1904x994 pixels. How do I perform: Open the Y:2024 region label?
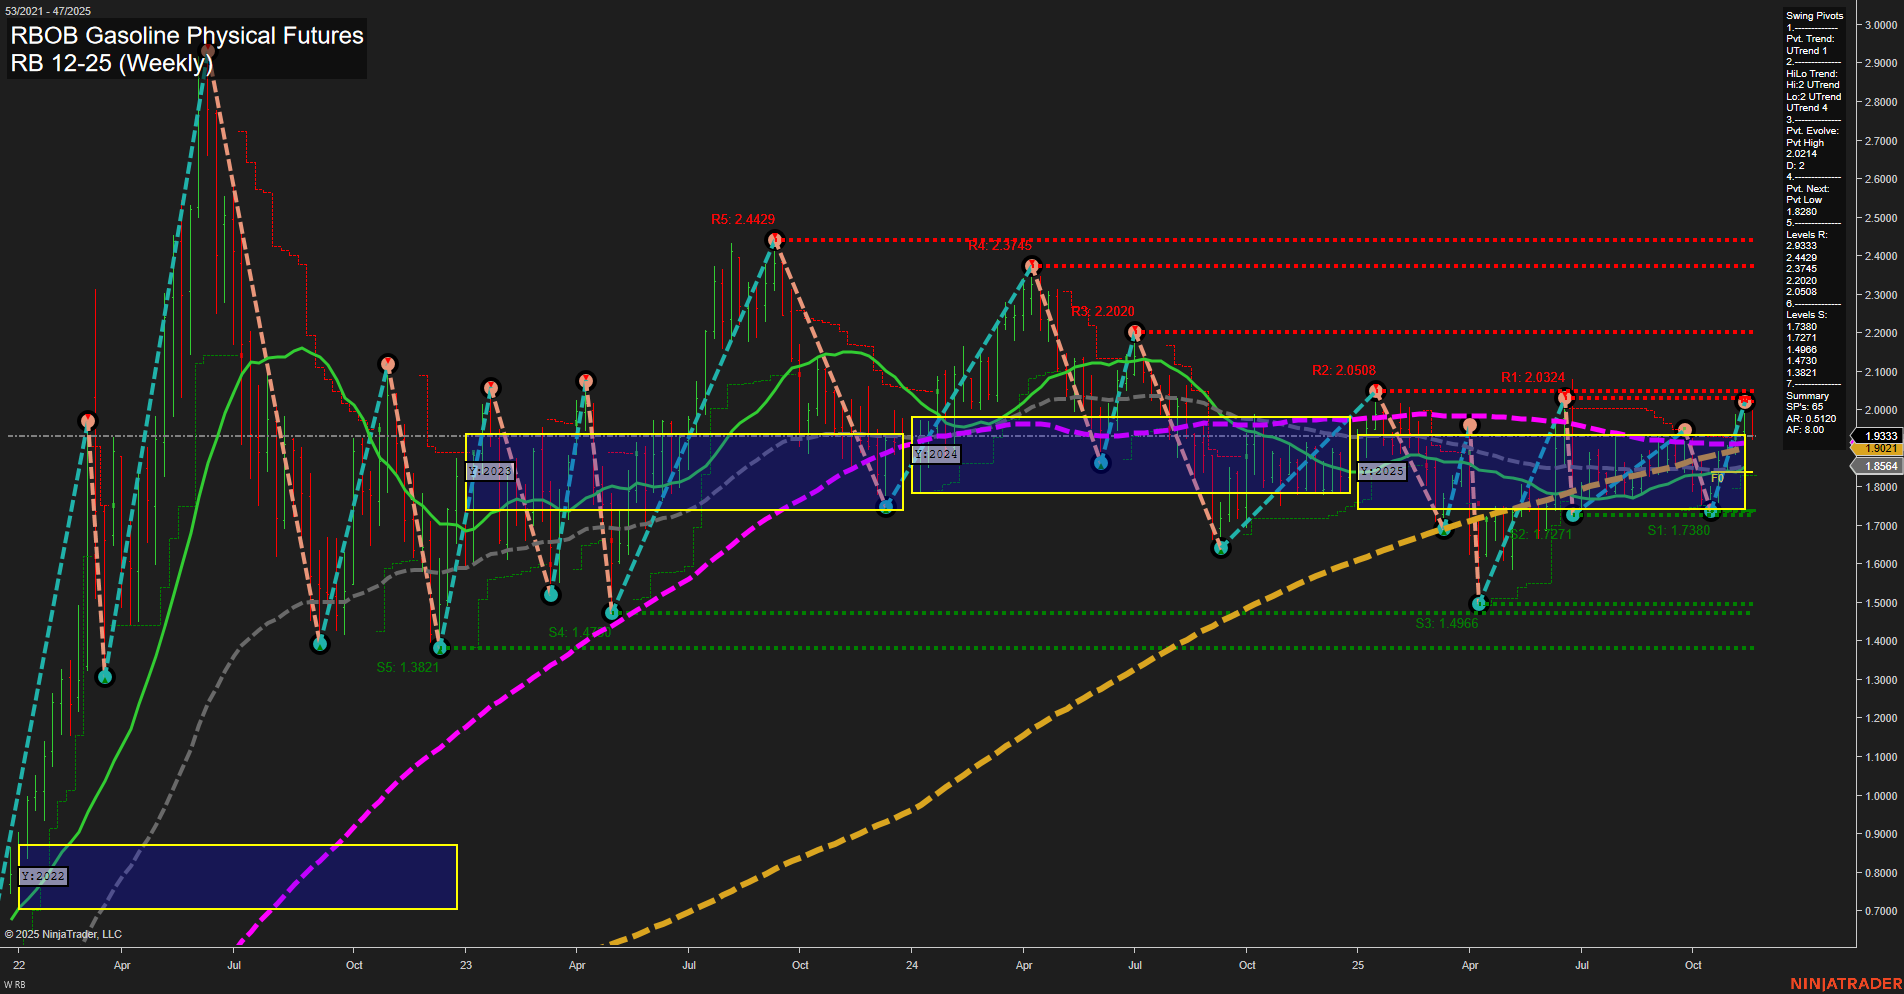936,453
